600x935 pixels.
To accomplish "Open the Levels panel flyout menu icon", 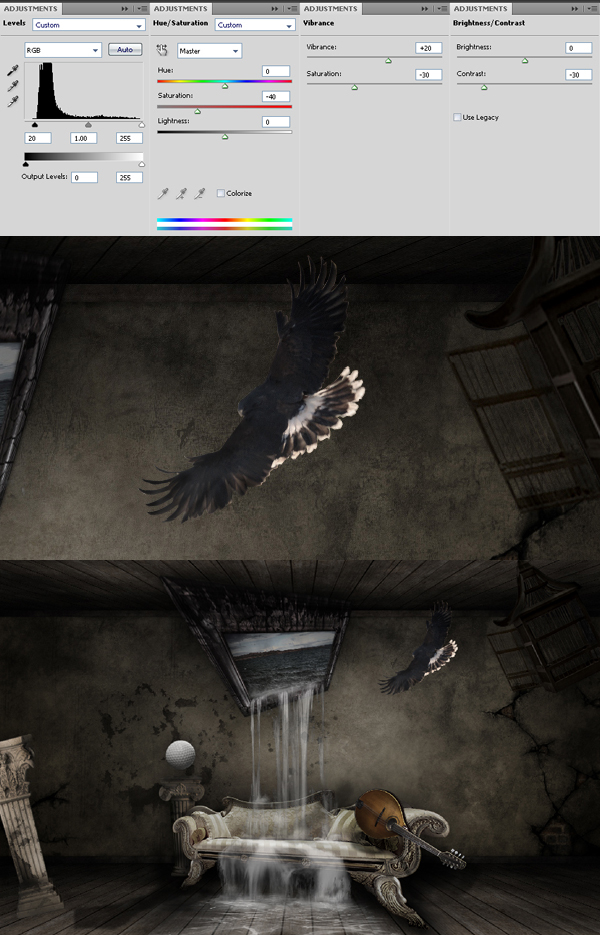I will coord(141,8).
